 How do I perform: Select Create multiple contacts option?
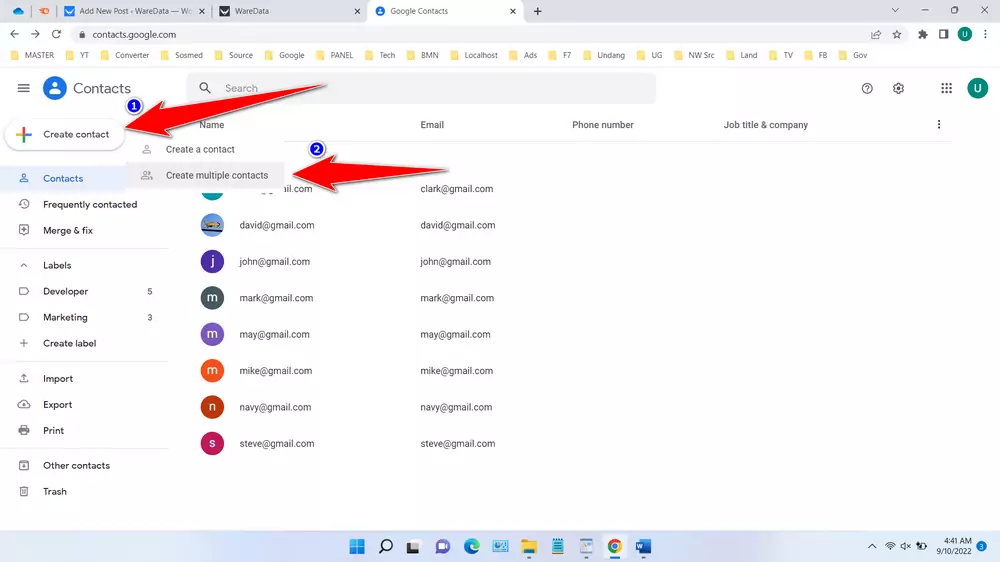tap(216, 175)
